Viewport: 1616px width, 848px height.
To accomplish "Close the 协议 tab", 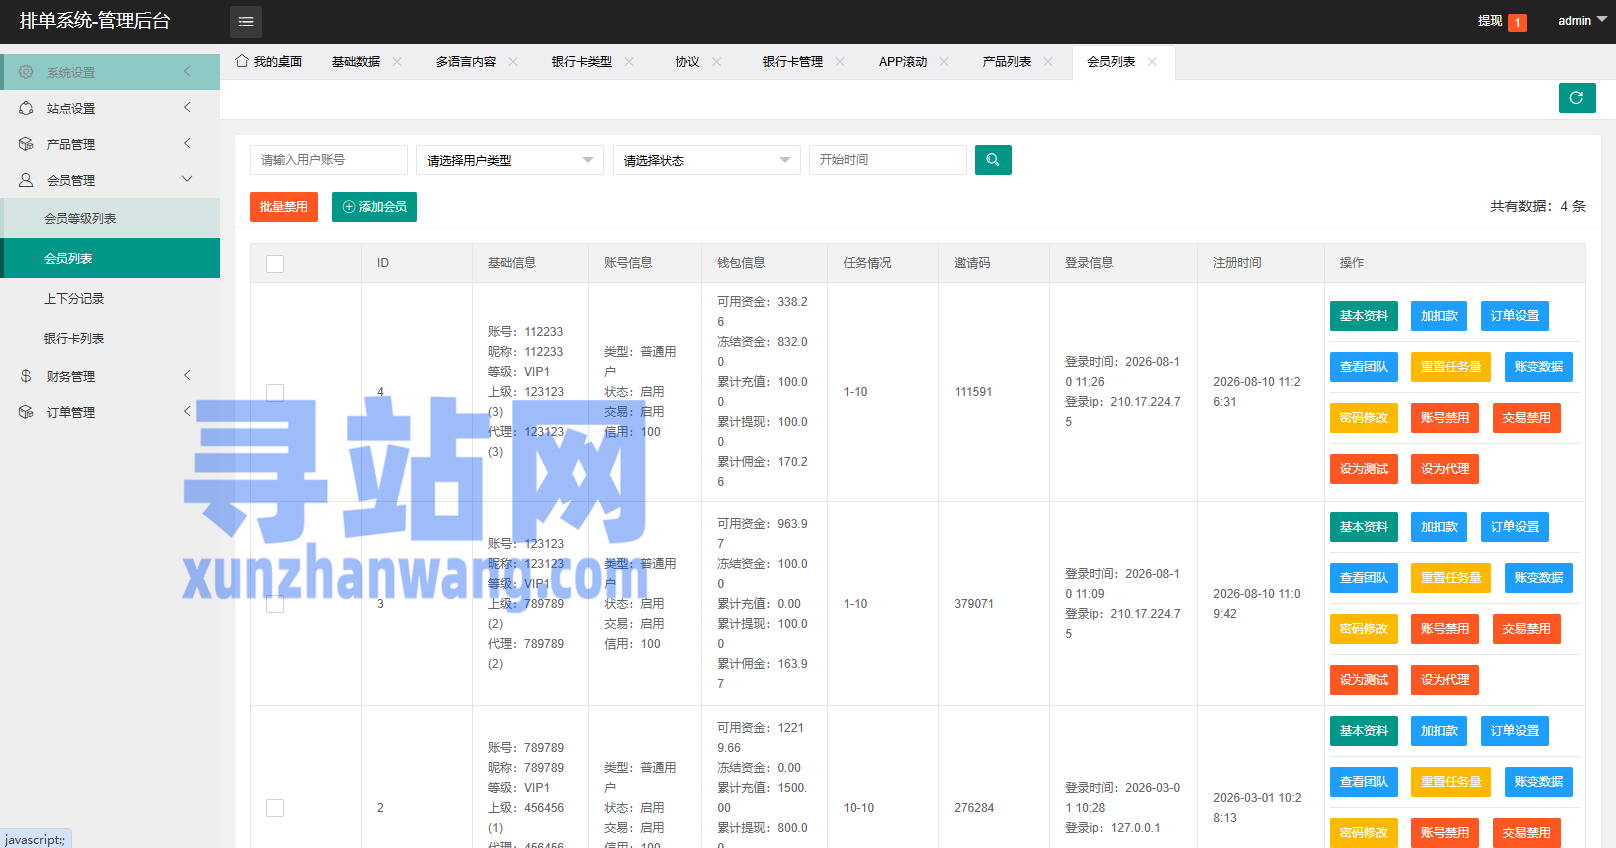I will pyautogui.click(x=716, y=62).
